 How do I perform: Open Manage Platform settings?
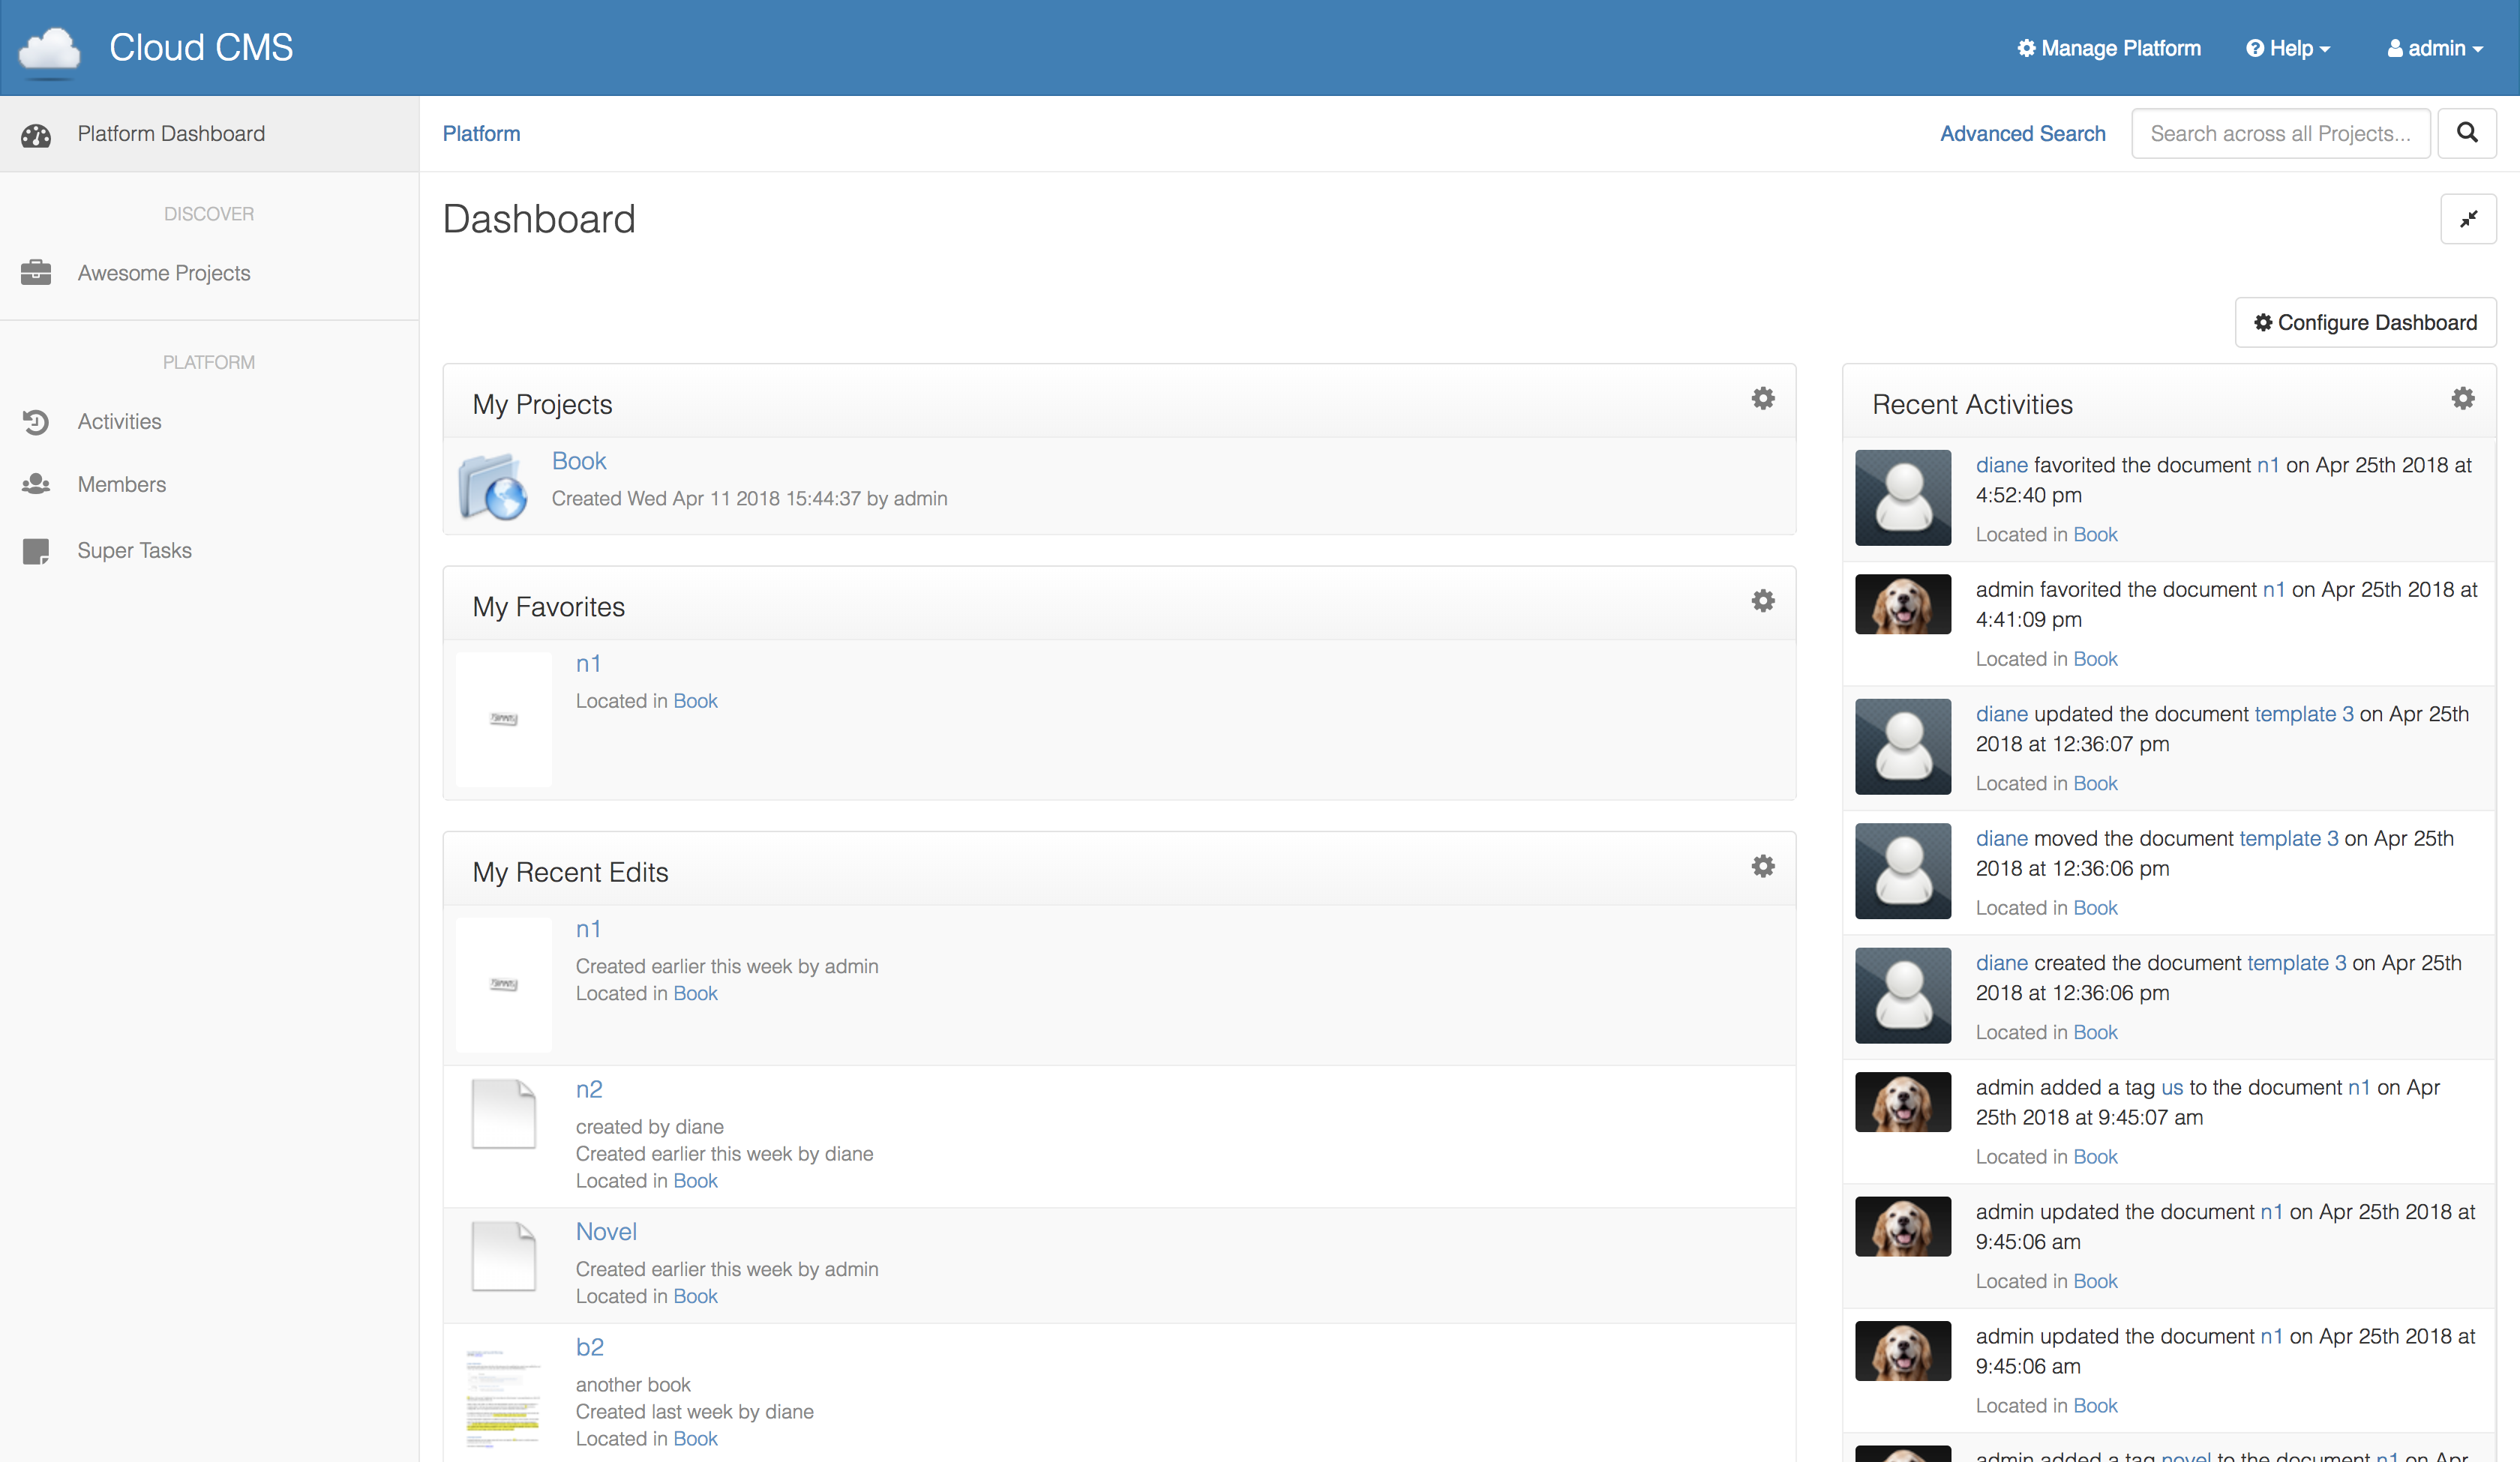pyautogui.click(x=2109, y=48)
